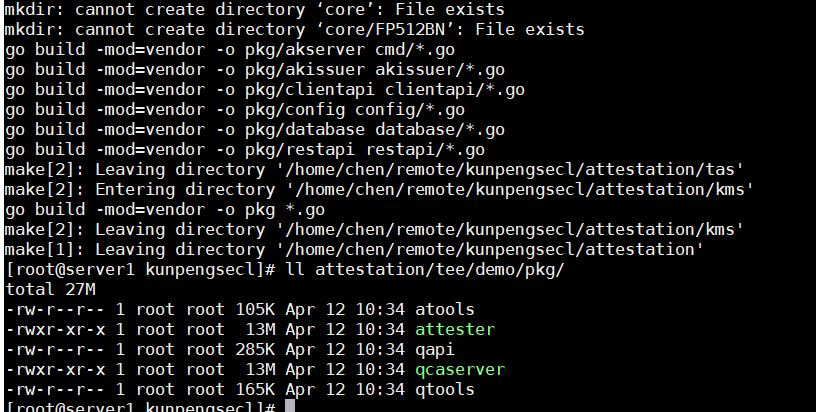Click the attestation/tas directory path

[x=514, y=170]
